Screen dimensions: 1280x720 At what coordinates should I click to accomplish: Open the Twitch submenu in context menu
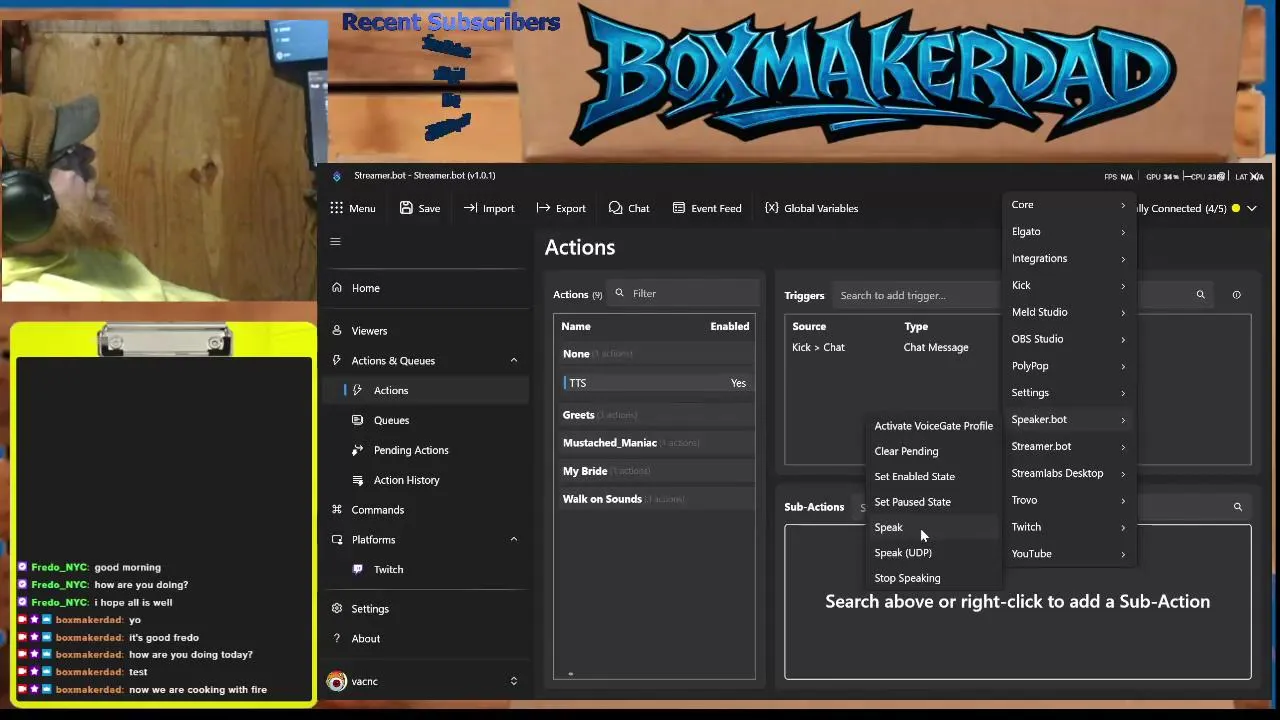(1069, 527)
